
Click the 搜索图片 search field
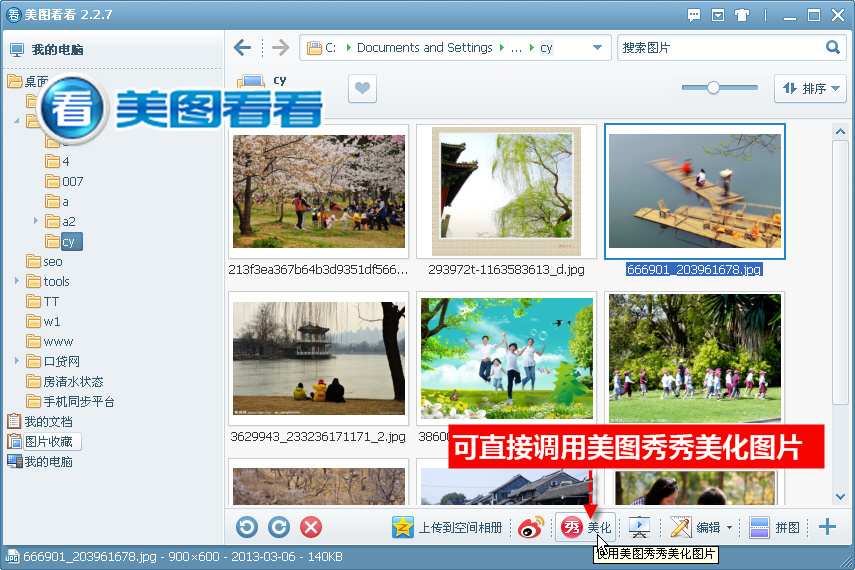pos(722,47)
